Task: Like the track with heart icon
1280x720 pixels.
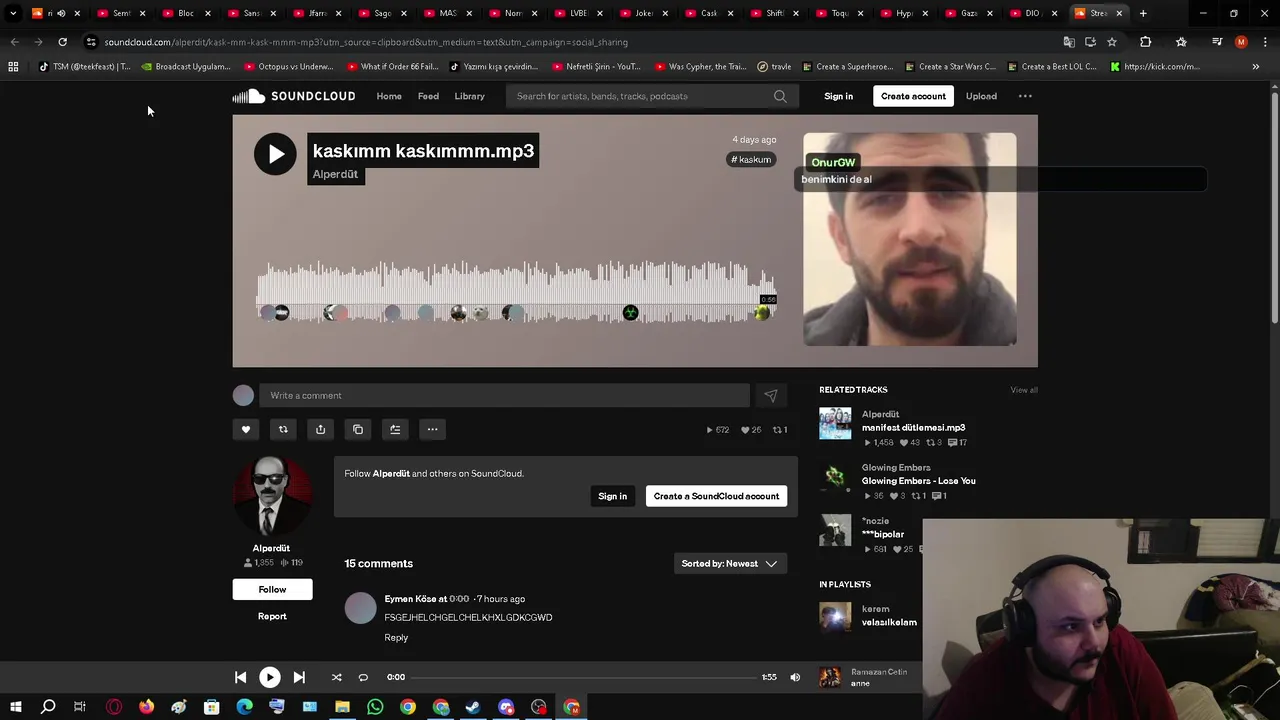Action: click(x=246, y=429)
